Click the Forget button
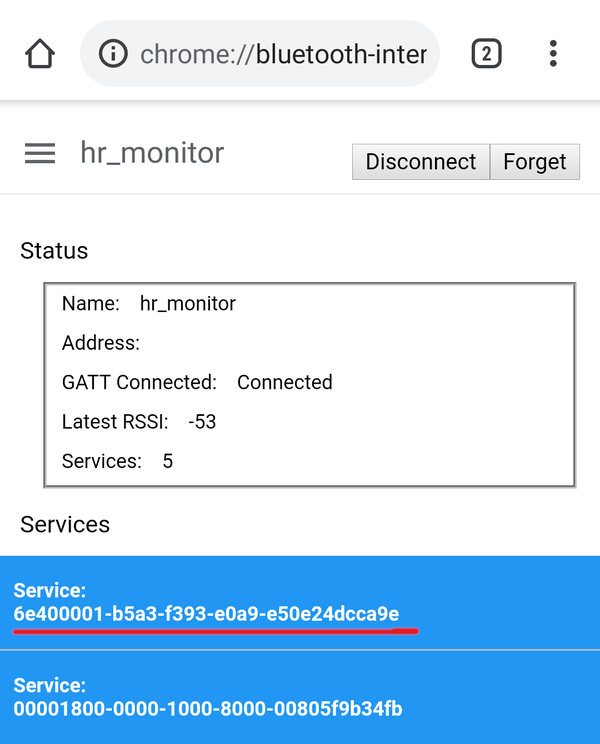The image size is (600, 744). coord(535,162)
